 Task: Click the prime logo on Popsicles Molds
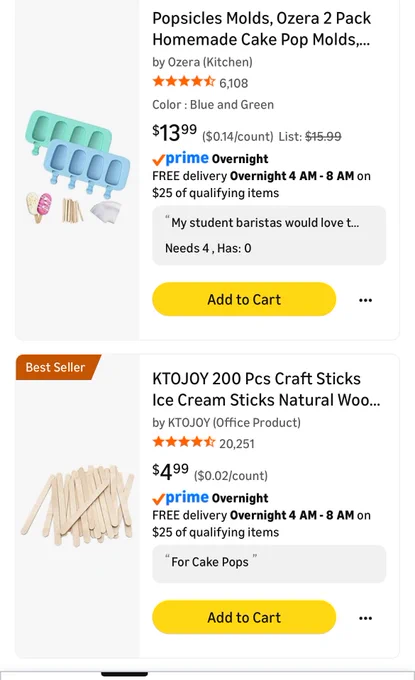click(180, 159)
